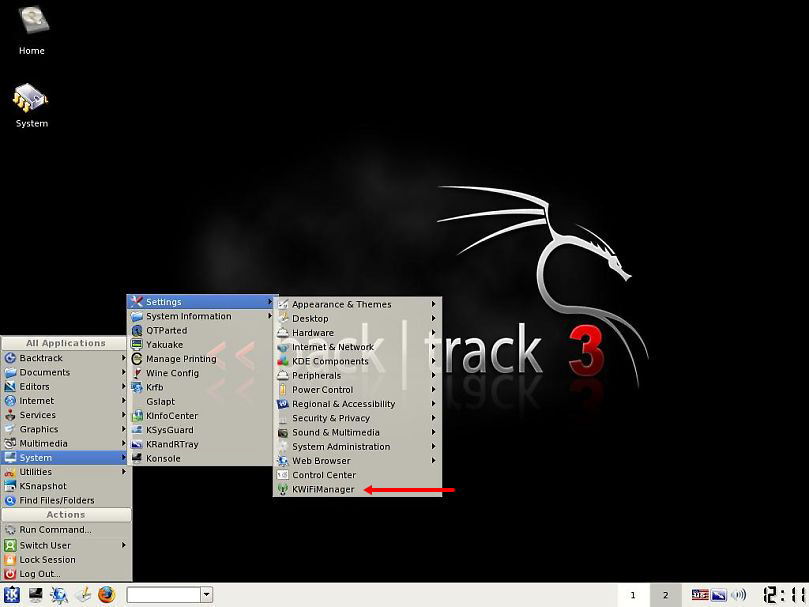
Task: Choose Sound & Multimedia settings
Action: [357, 433]
